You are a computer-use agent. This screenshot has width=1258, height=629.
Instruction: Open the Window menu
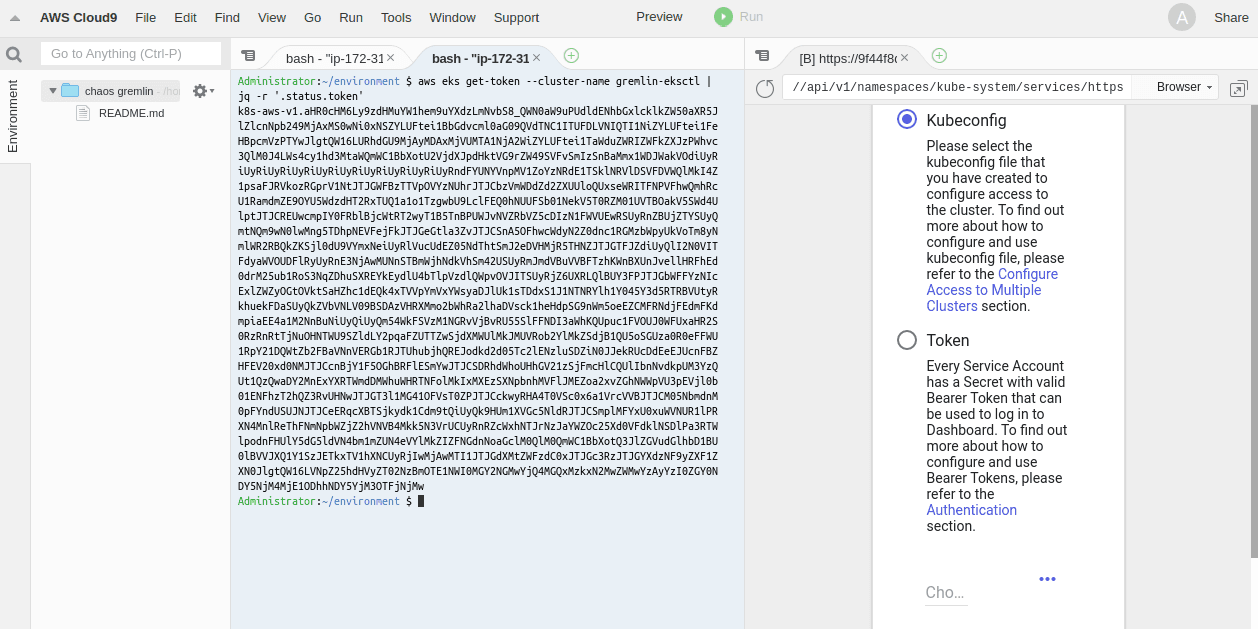[x=452, y=17]
